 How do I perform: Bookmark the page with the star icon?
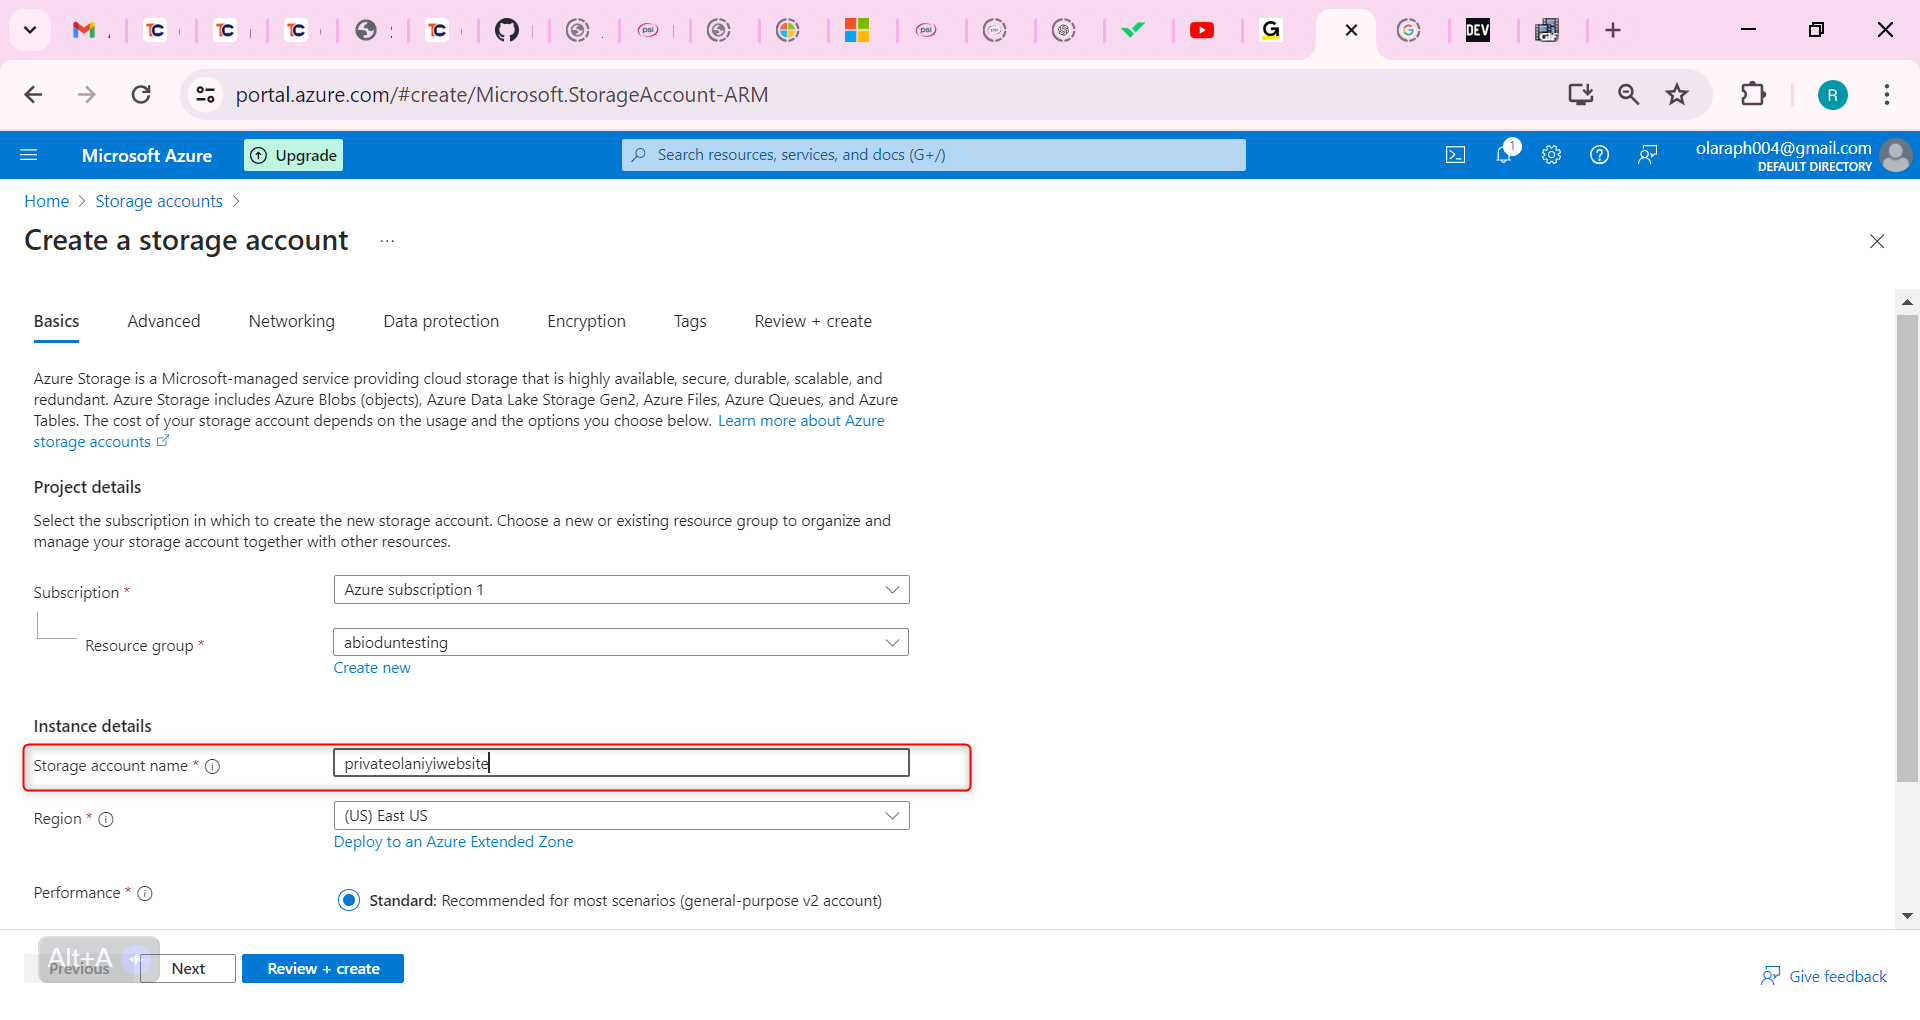(x=1677, y=94)
